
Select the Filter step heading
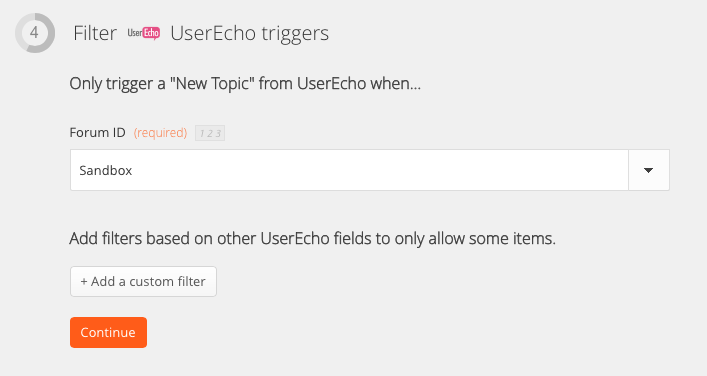(x=95, y=33)
